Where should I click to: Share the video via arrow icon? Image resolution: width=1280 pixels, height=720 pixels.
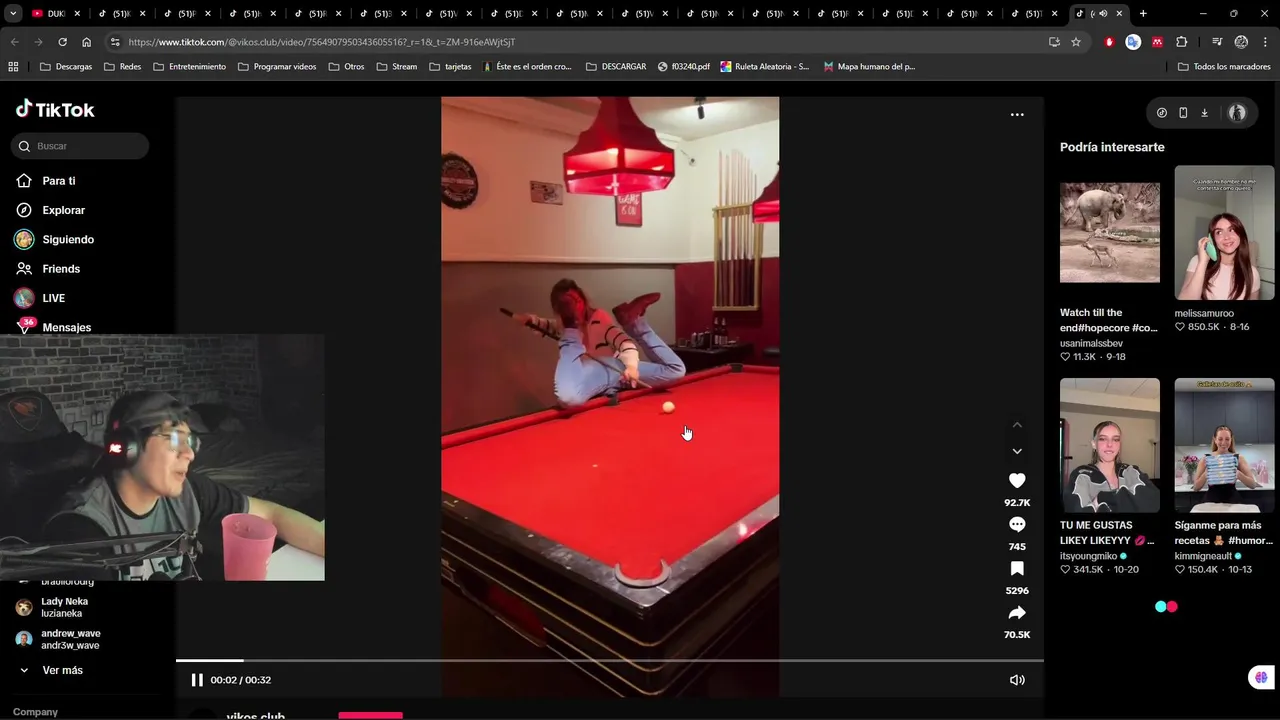tap(1017, 613)
